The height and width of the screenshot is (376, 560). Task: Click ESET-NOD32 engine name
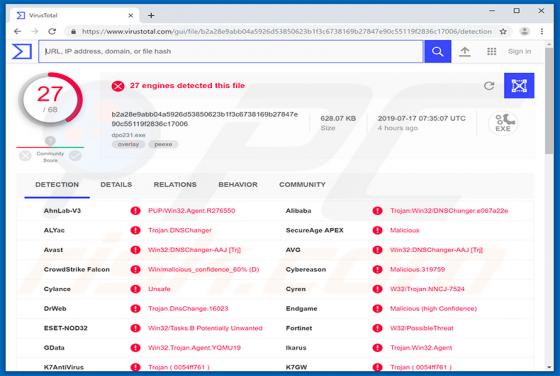click(65, 328)
